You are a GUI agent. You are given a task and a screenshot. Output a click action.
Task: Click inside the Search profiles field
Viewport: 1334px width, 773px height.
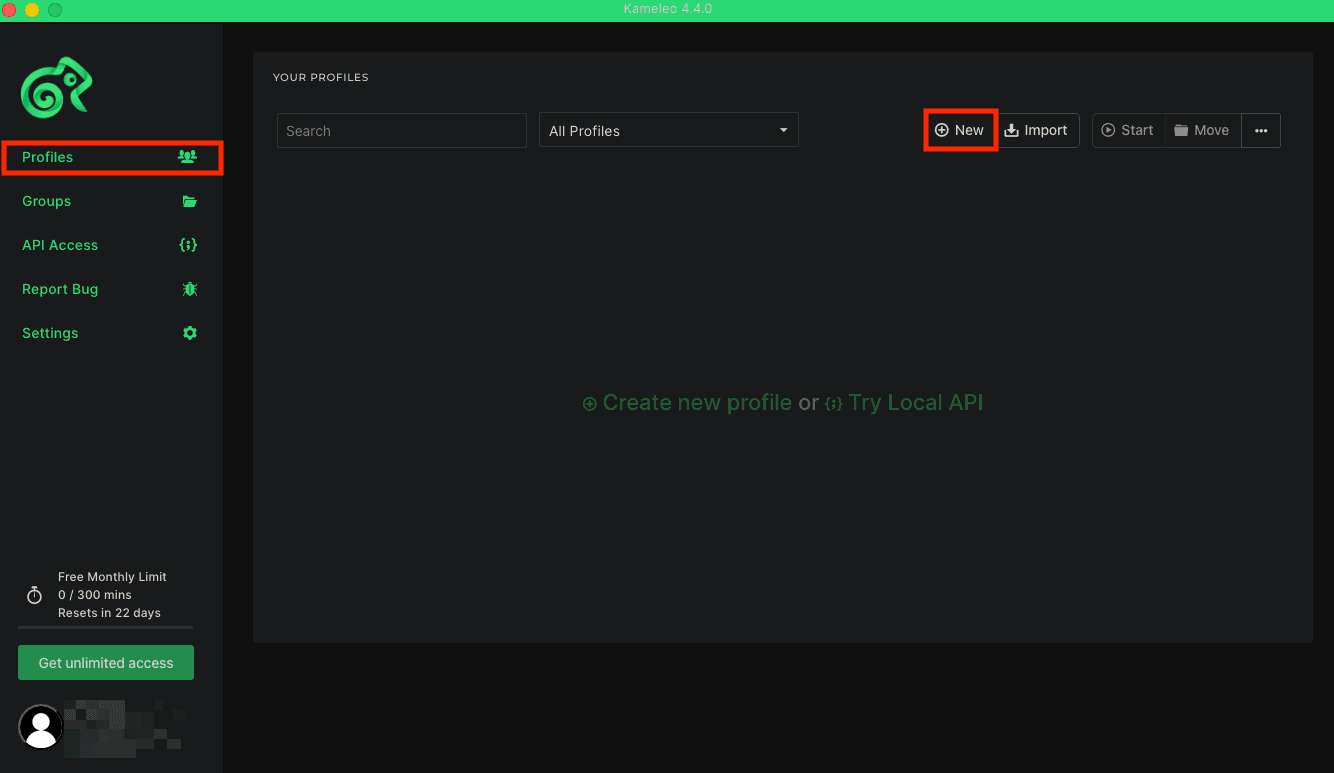[400, 130]
